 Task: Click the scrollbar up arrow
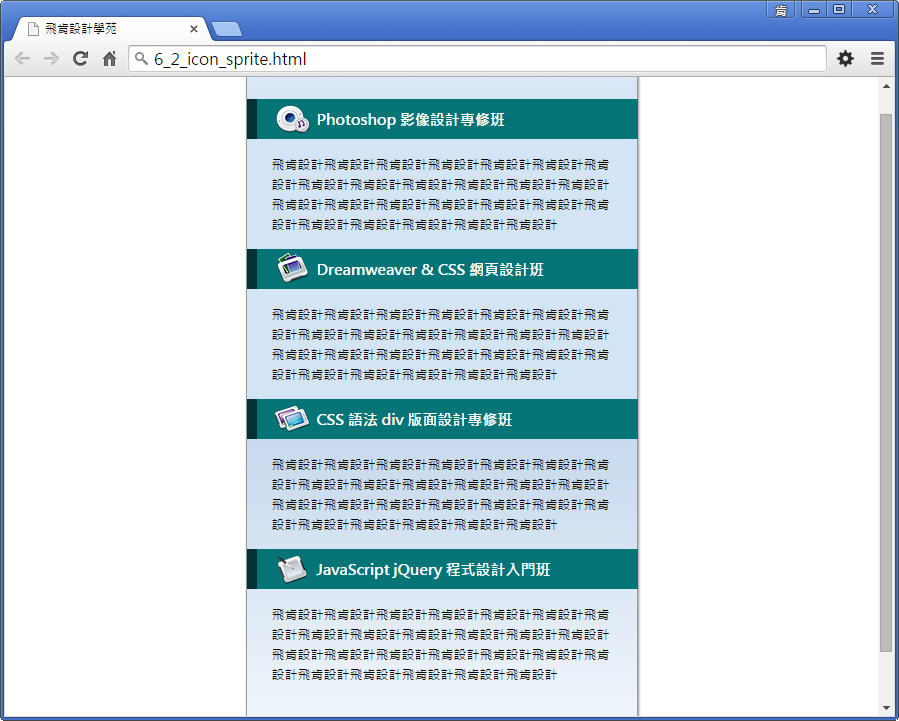tap(886, 87)
